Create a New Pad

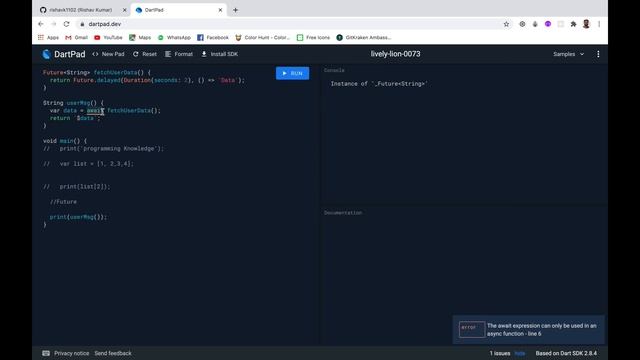click(x=109, y=54)
